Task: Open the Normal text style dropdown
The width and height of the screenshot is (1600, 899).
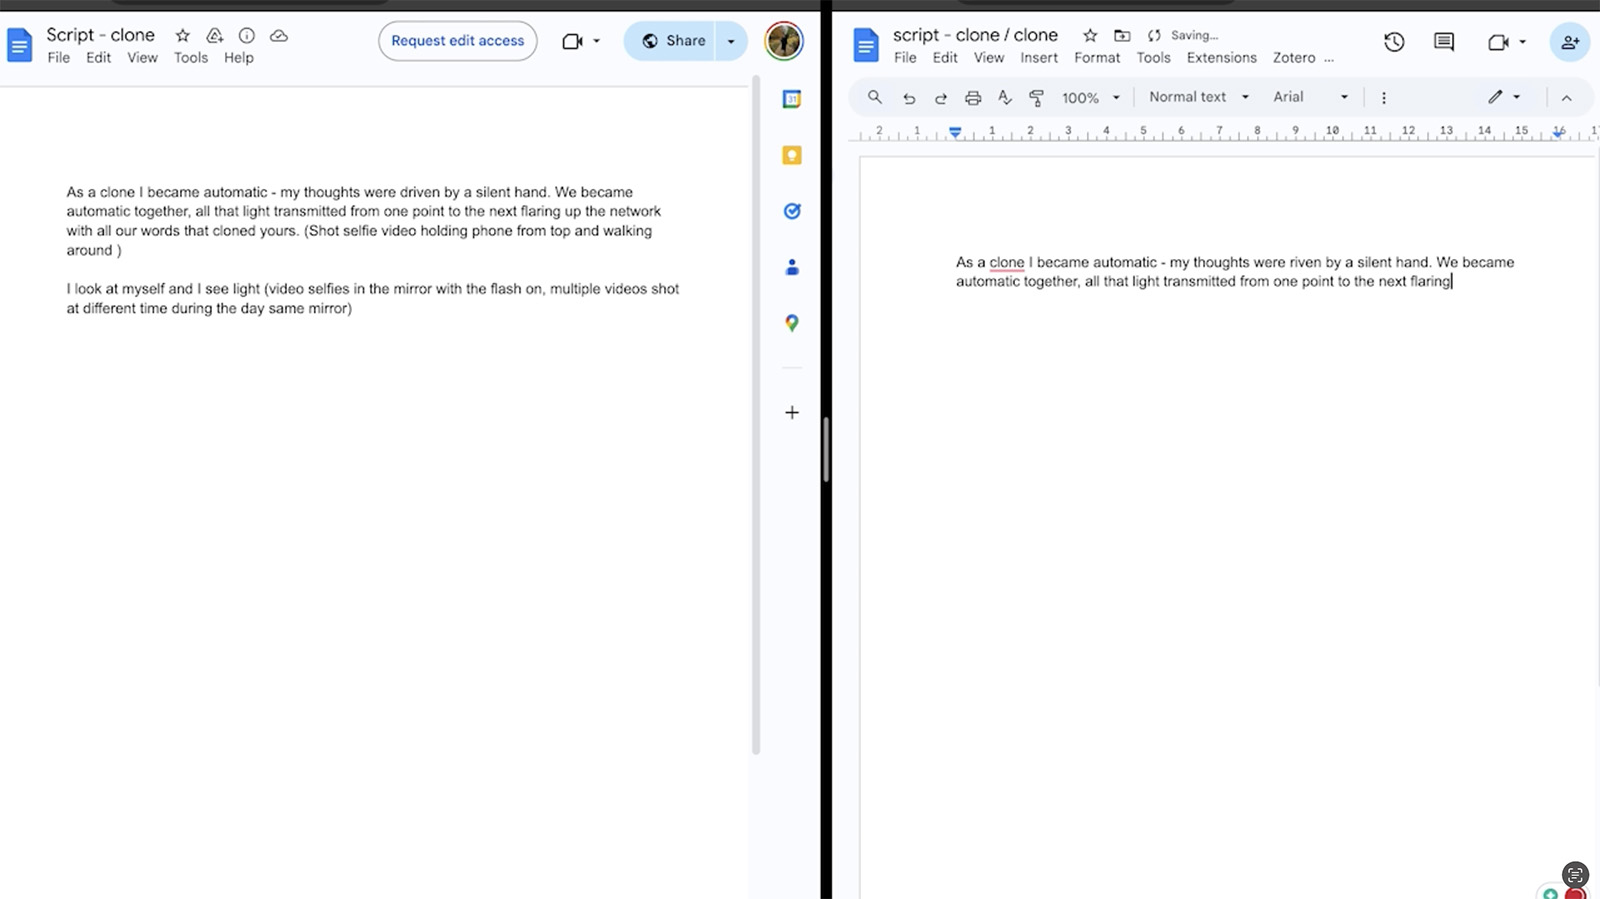Action: click(1198, 97)
